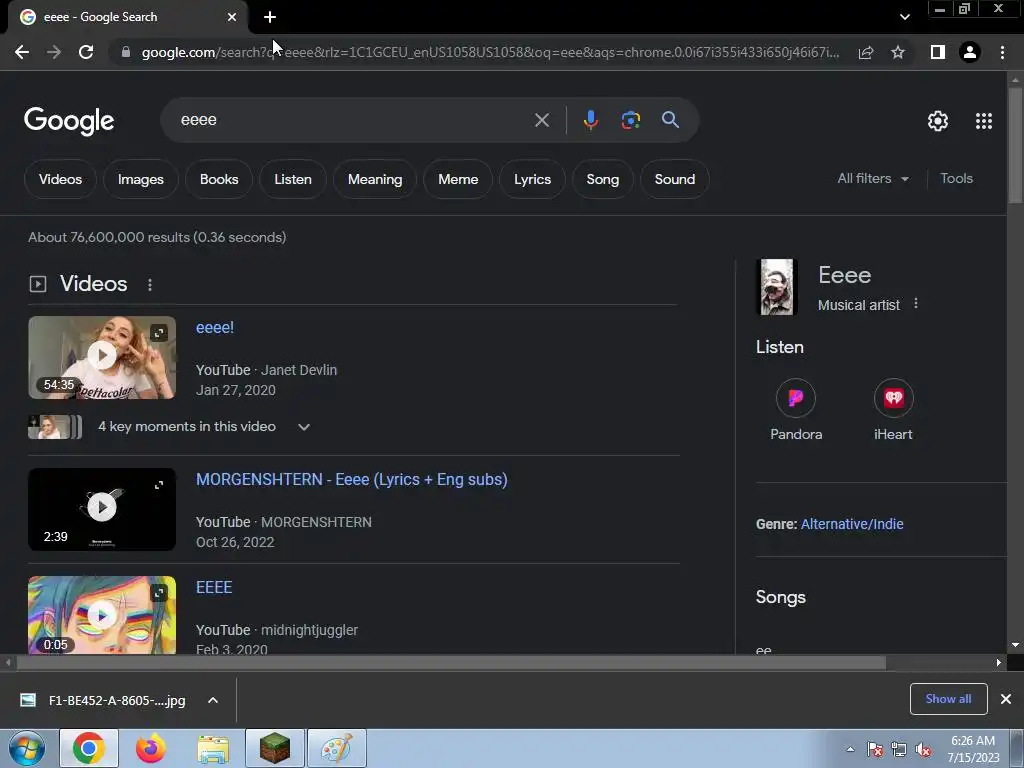Open the Chrome side panel icon
The image size is (1024, 768).
(x=938, y=52)
